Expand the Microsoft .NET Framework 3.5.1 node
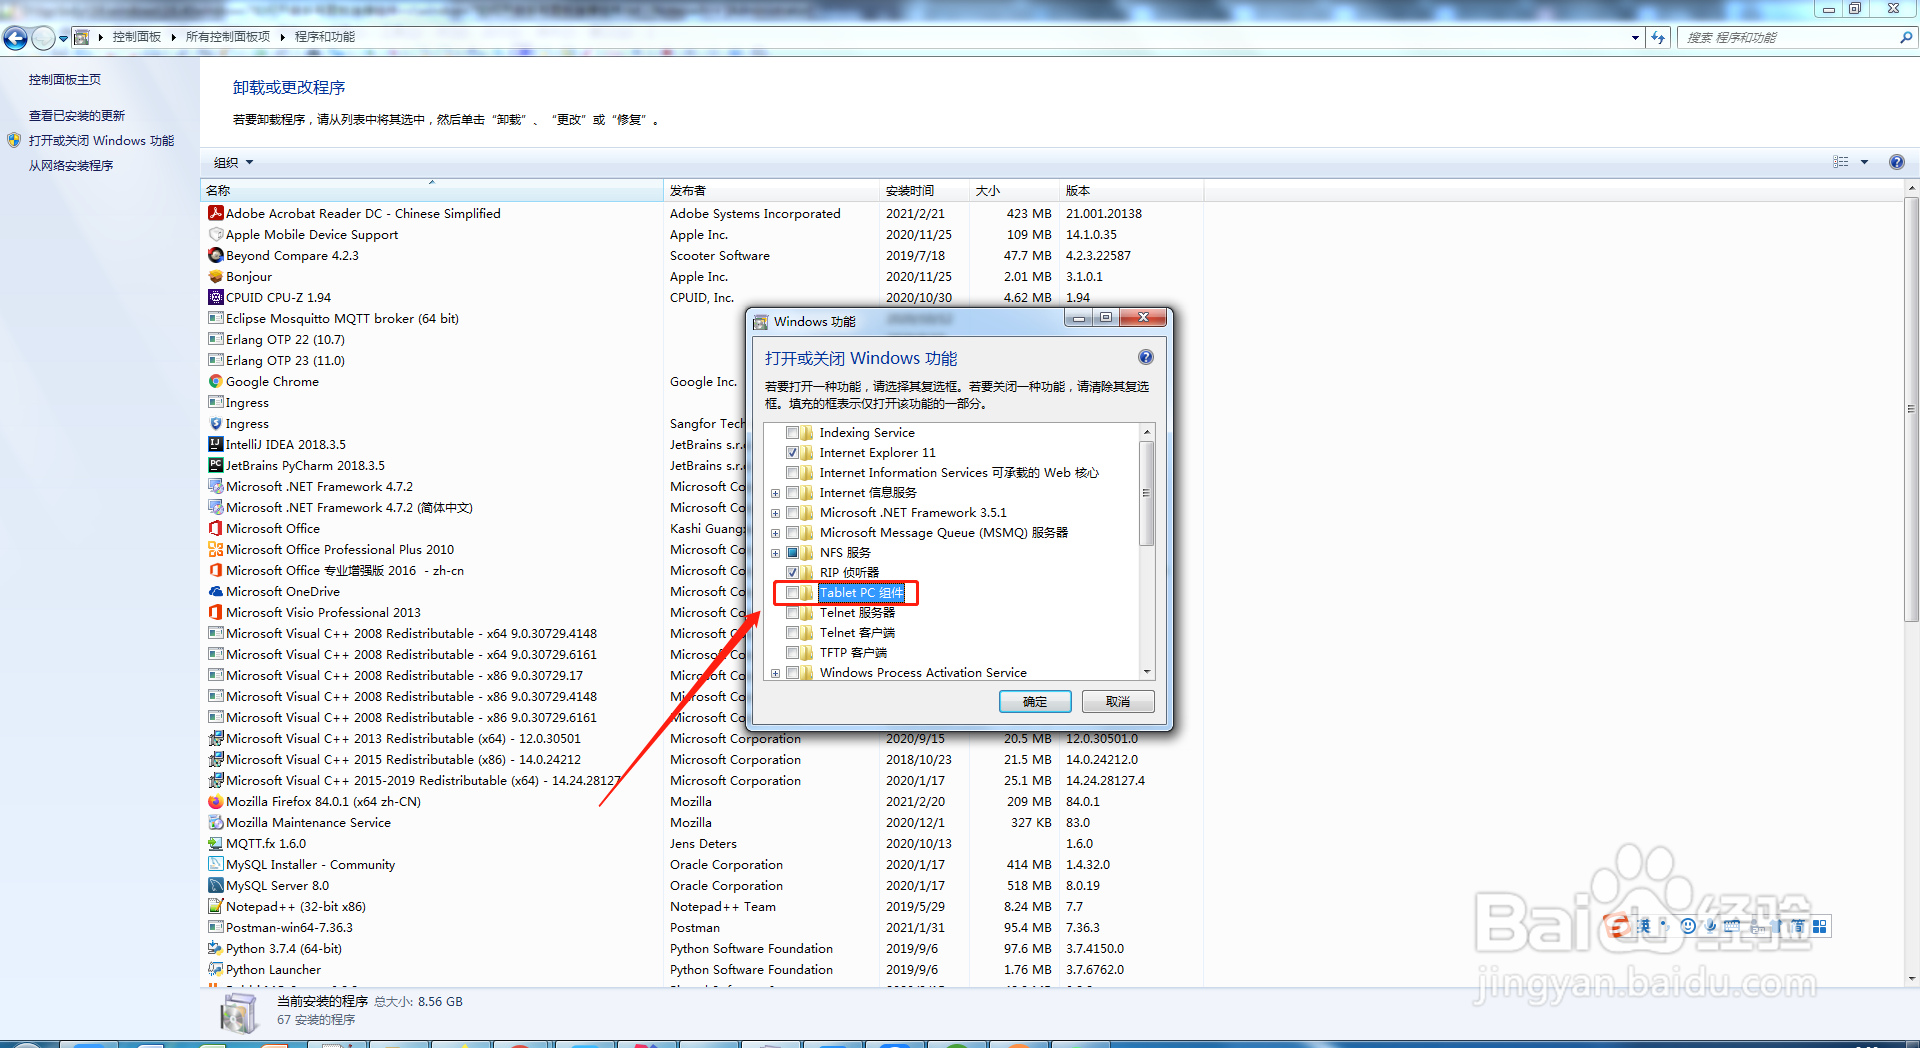The width and height of the screenshot is (1920, 1048). pyautogui.click(x=775, y=513)
